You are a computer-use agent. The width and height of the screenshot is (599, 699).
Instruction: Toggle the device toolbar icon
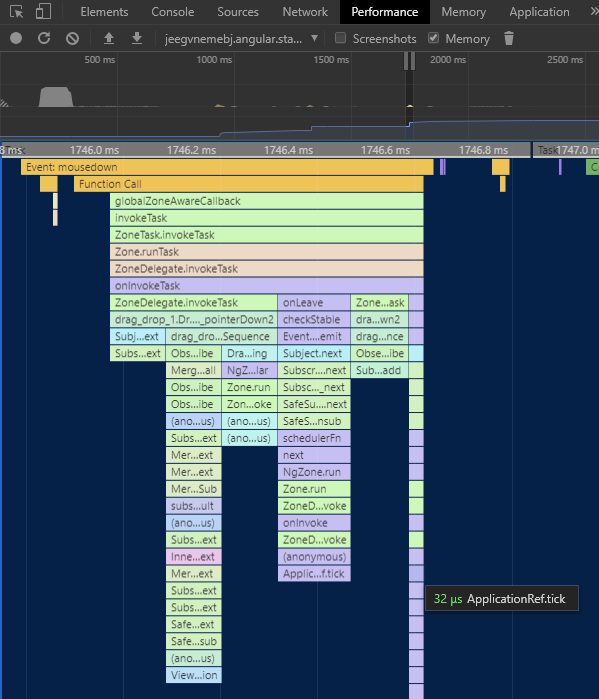43,12
